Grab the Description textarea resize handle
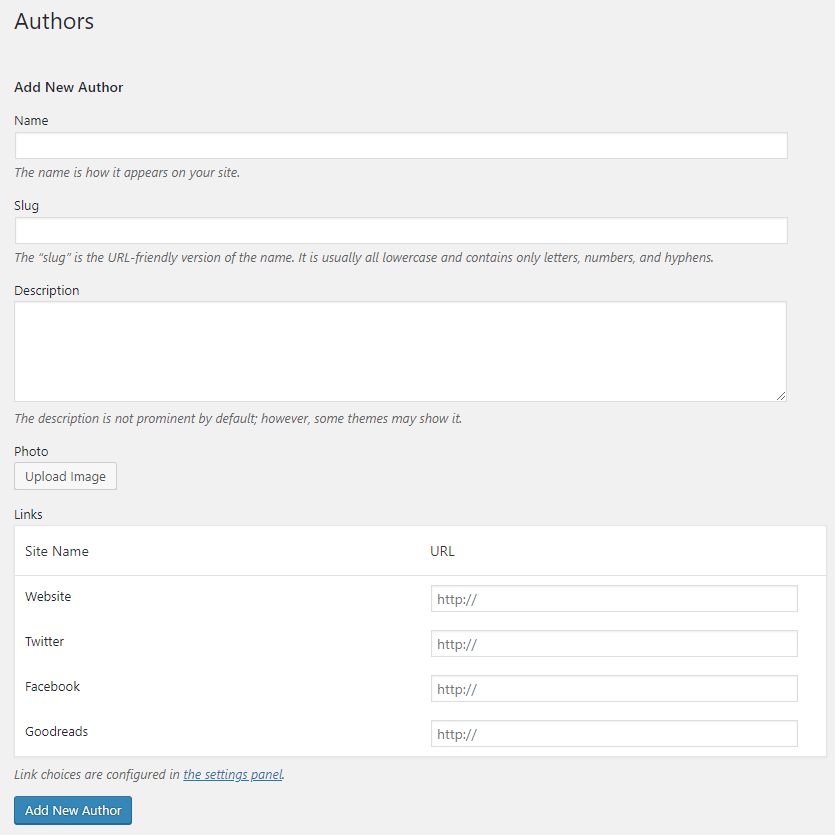Screen dimensions: 835x835 (x=781, y=396)
